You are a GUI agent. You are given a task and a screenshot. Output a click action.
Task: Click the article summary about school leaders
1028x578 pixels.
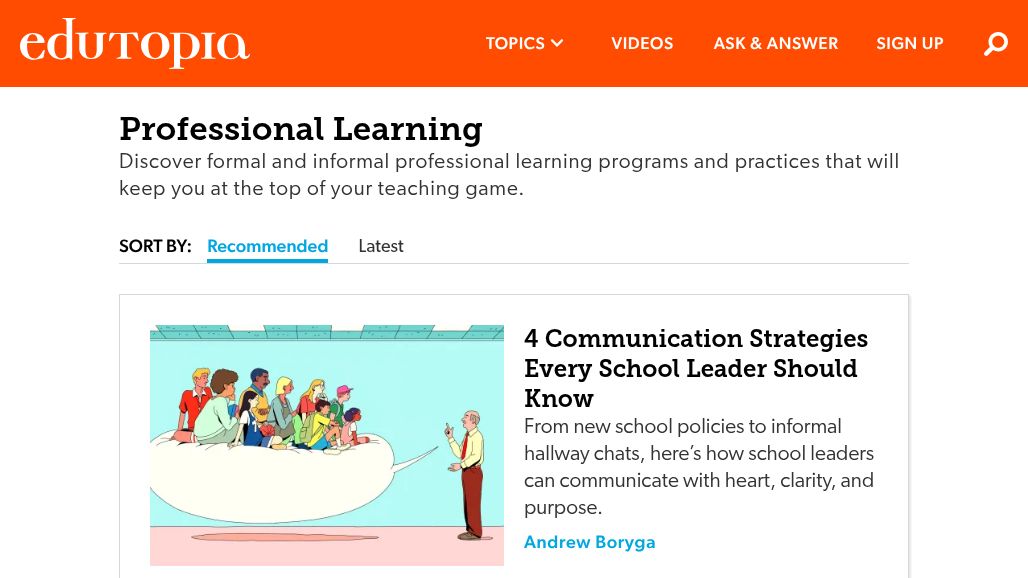click(x=699, y=467)
